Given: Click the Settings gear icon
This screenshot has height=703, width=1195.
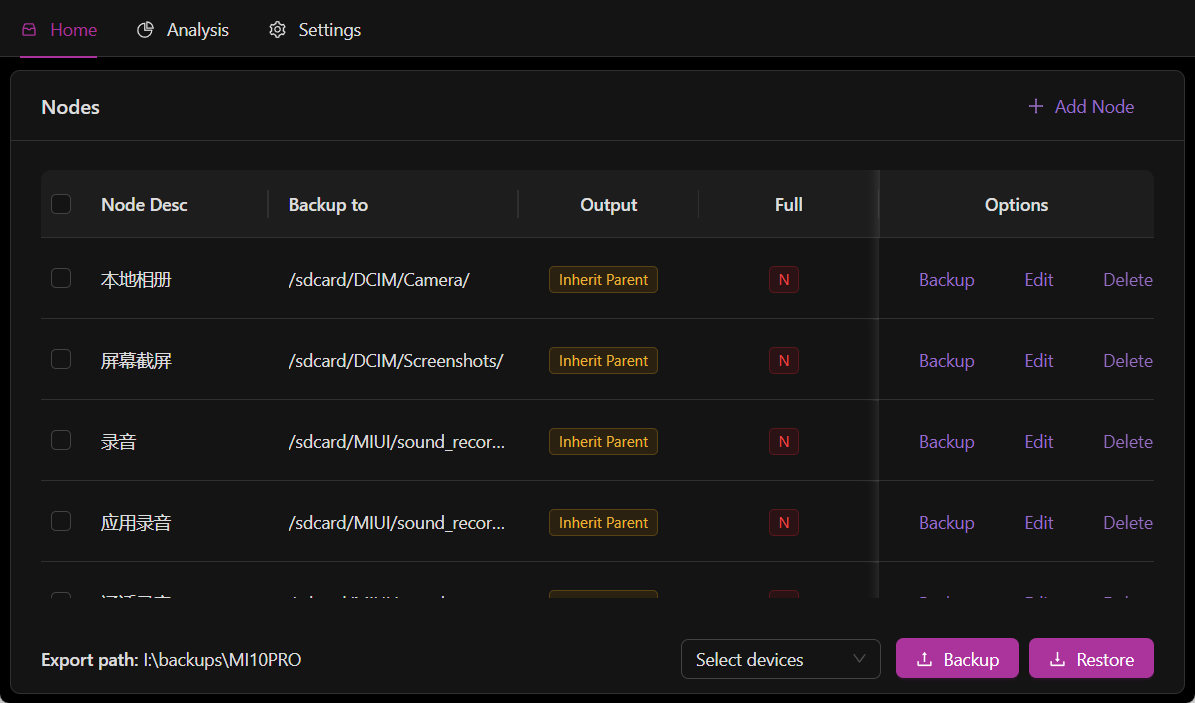Looking at the screenshot, I should [x=277, y=30].
